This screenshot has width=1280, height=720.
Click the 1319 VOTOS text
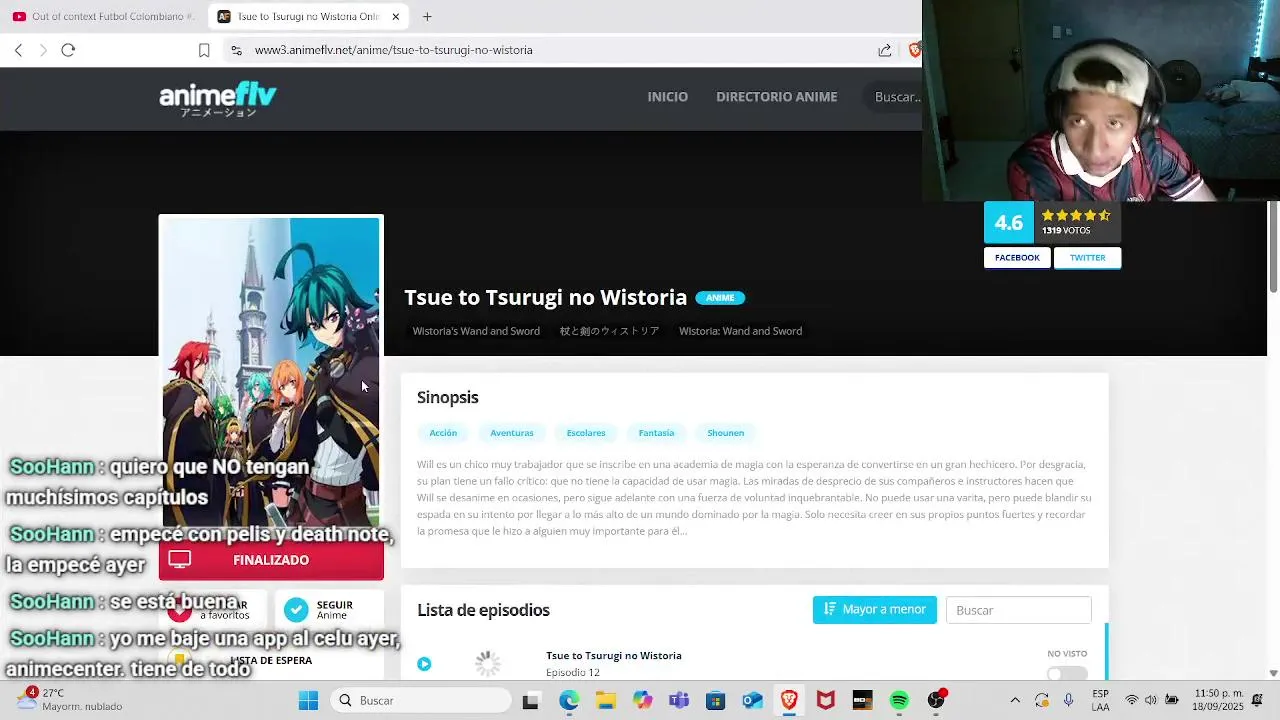click(x=1066, y=231)
